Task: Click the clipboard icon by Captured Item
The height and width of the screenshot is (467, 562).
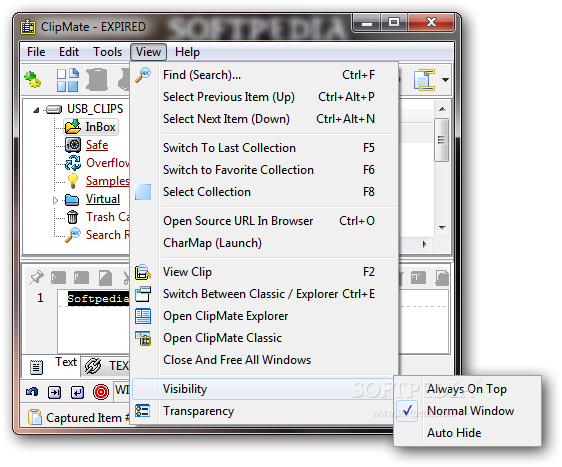Action: click(x=34, y=417)
